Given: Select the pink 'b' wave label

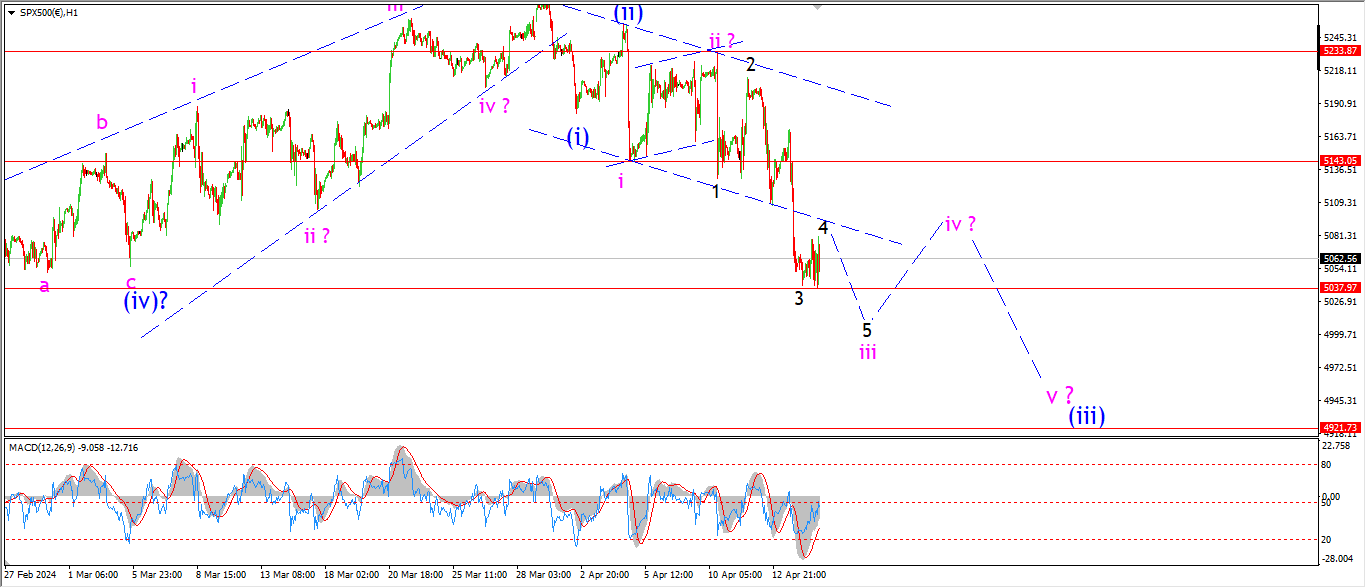Looking at the screenshot, I should [102, 123].
